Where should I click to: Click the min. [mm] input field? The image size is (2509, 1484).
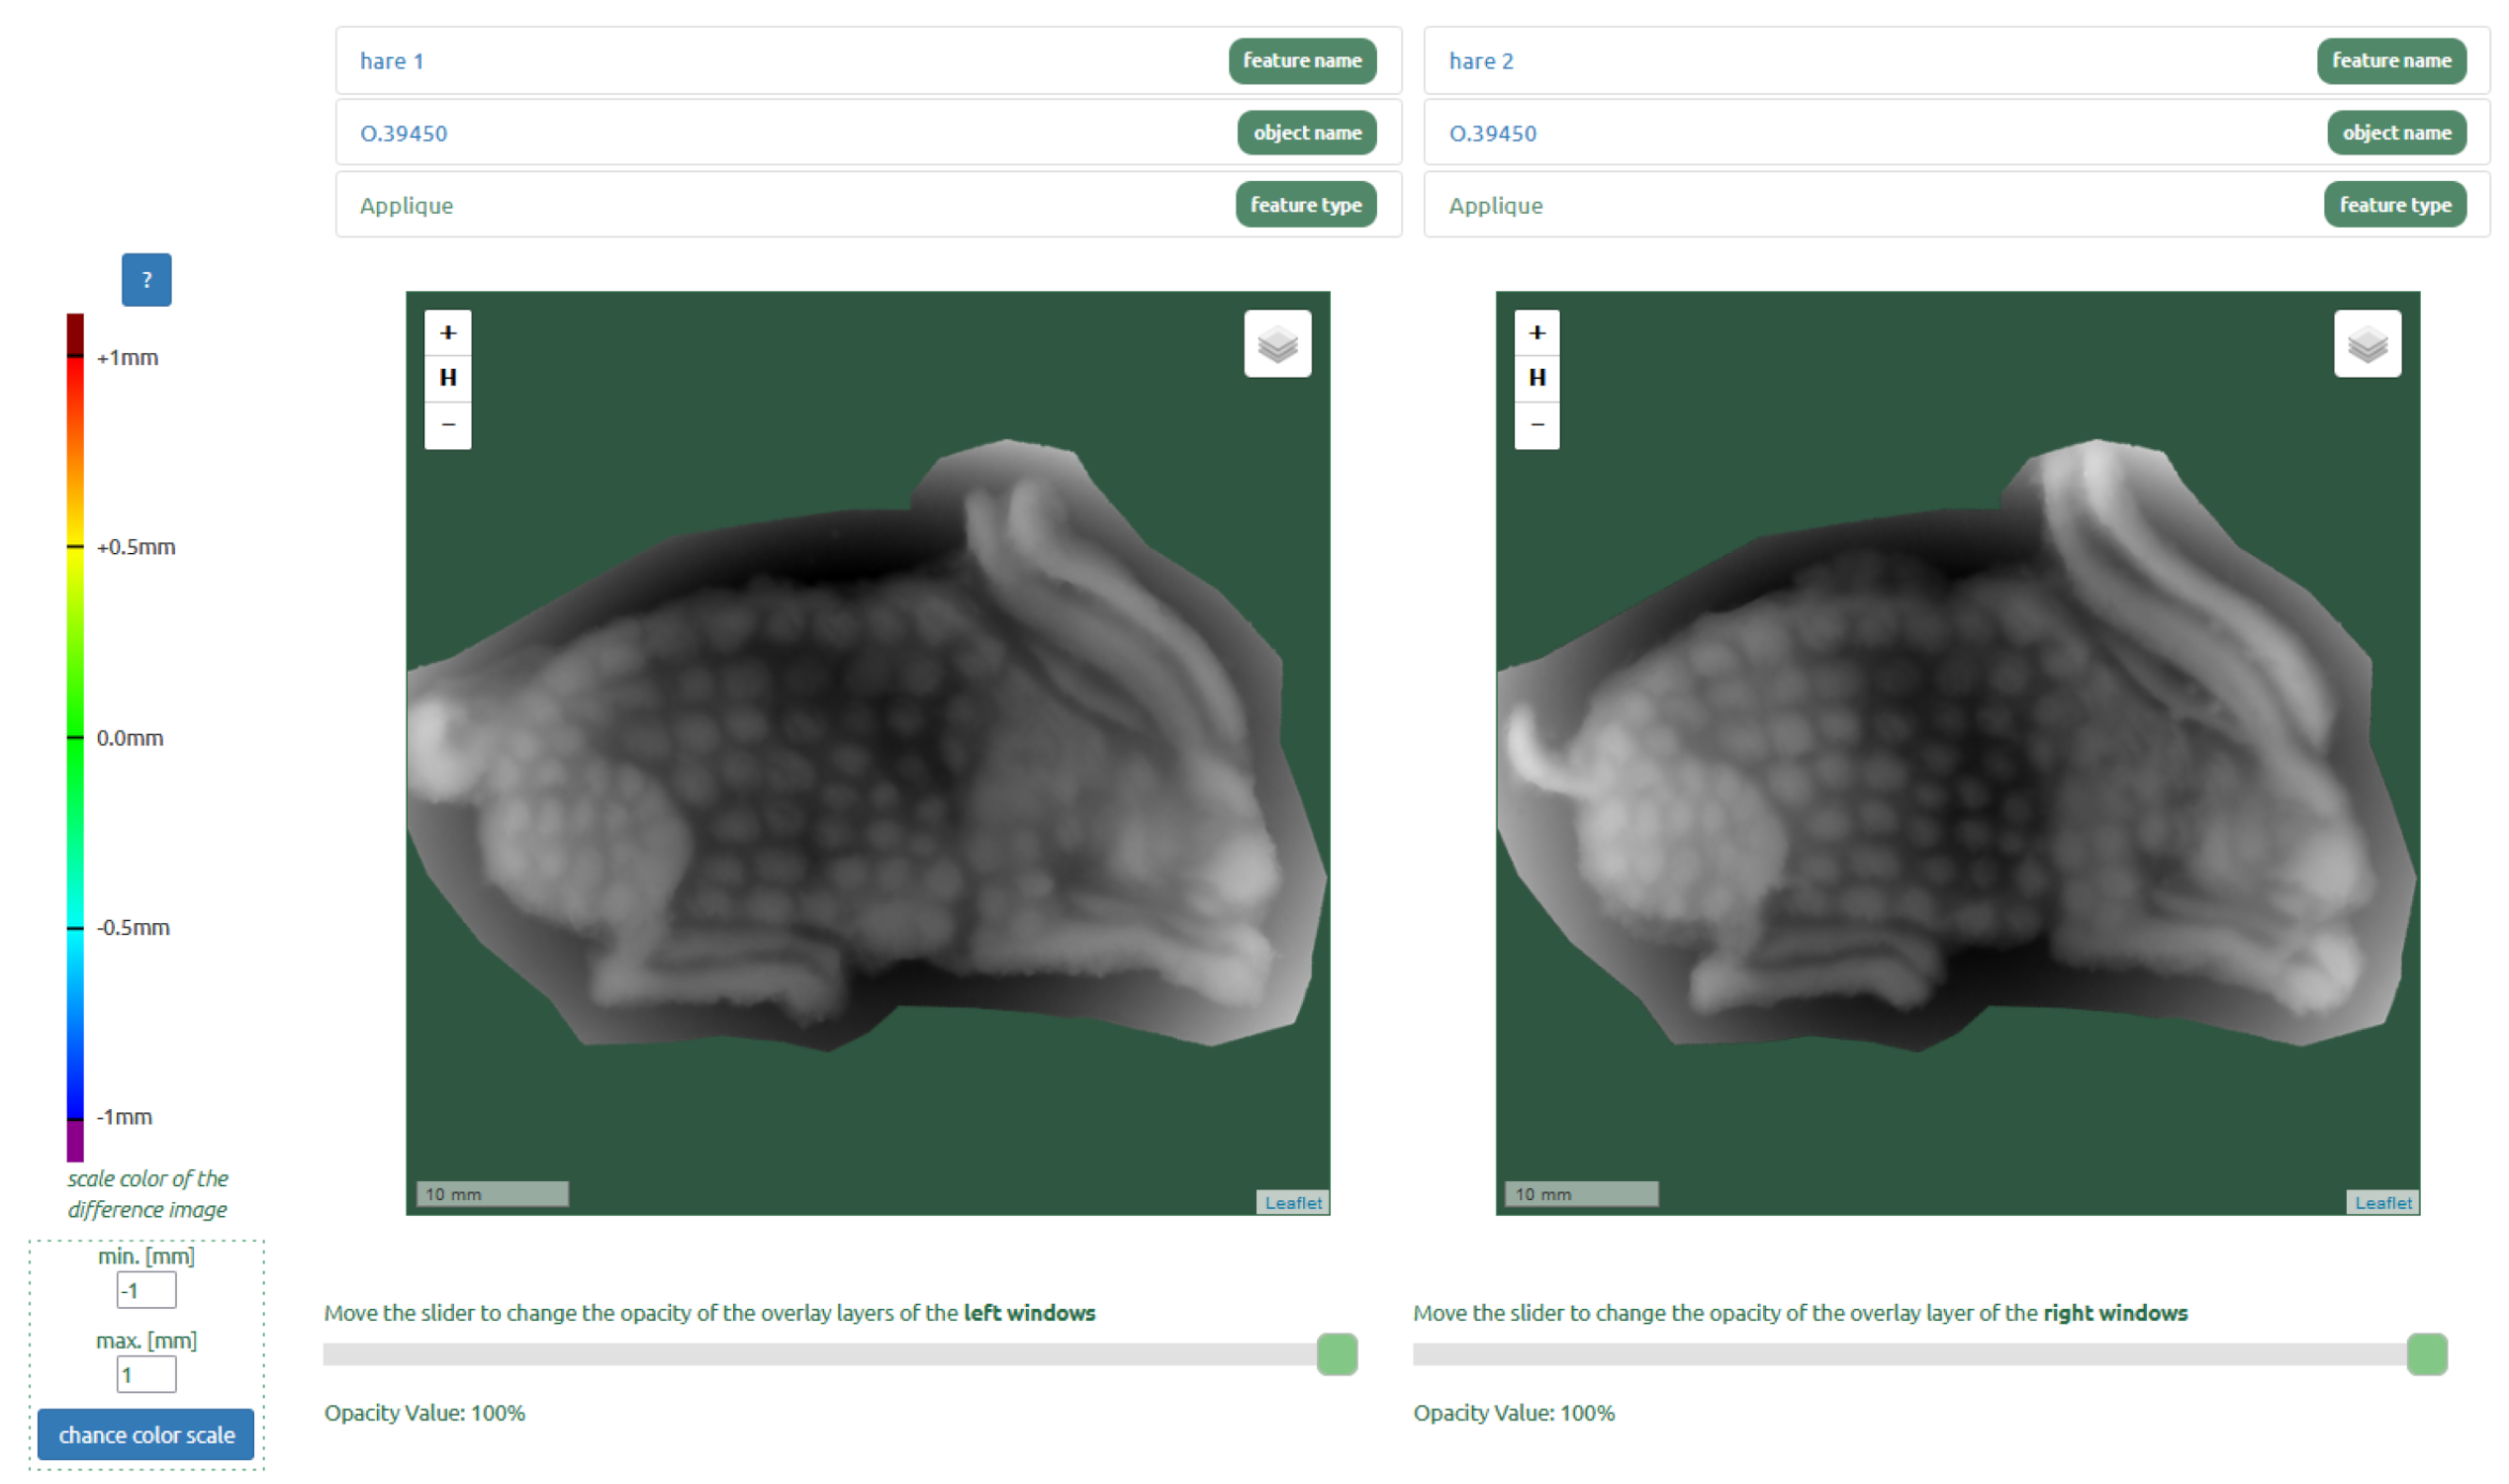pos(146,1290)
